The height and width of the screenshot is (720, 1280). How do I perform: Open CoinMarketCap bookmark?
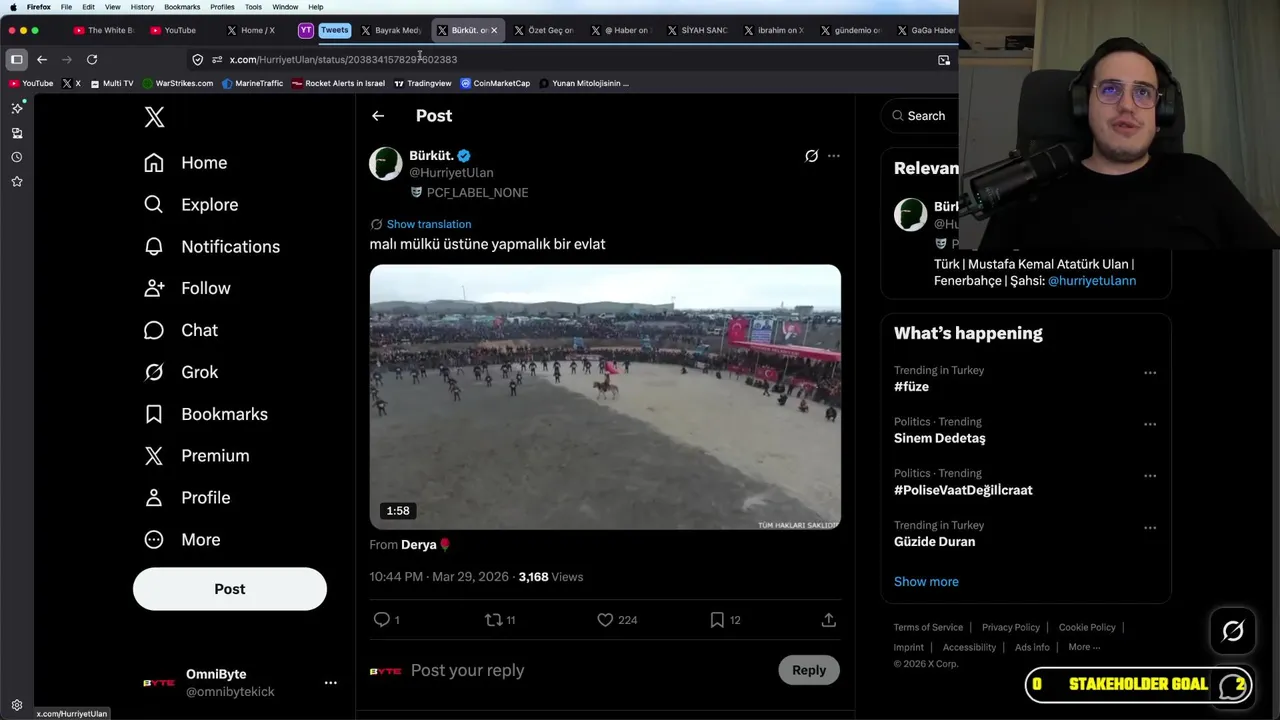pos(495,84)
